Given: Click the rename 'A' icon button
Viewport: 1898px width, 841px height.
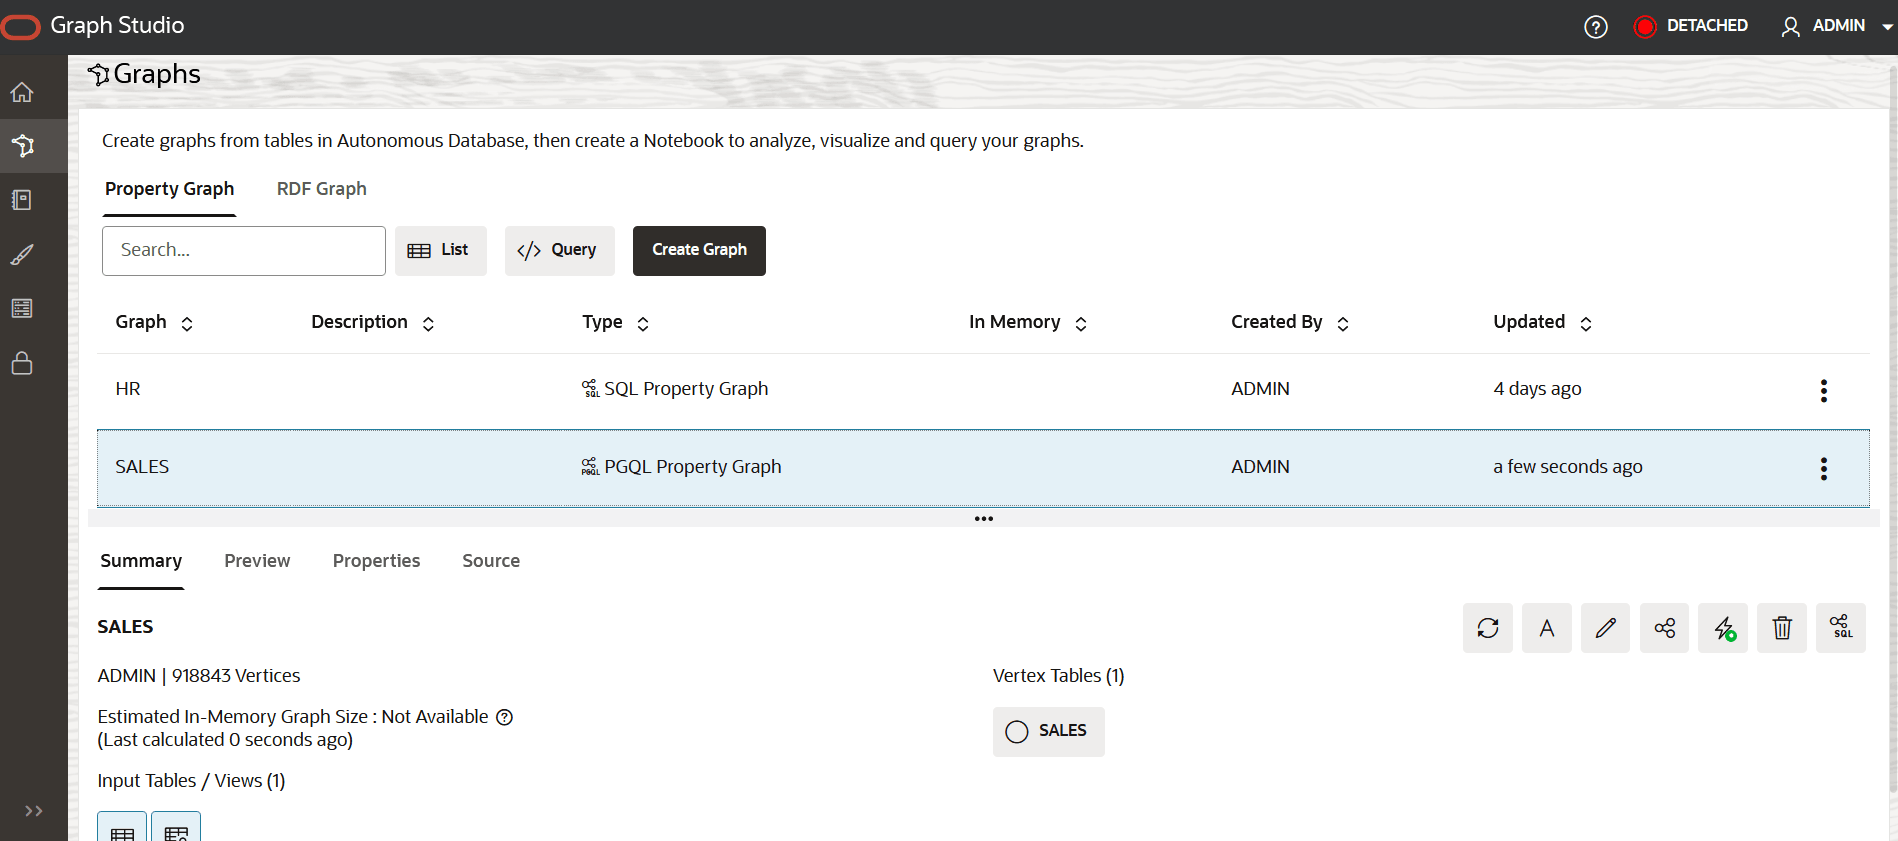Looking at the screenshot, I should coord(1547,628).
